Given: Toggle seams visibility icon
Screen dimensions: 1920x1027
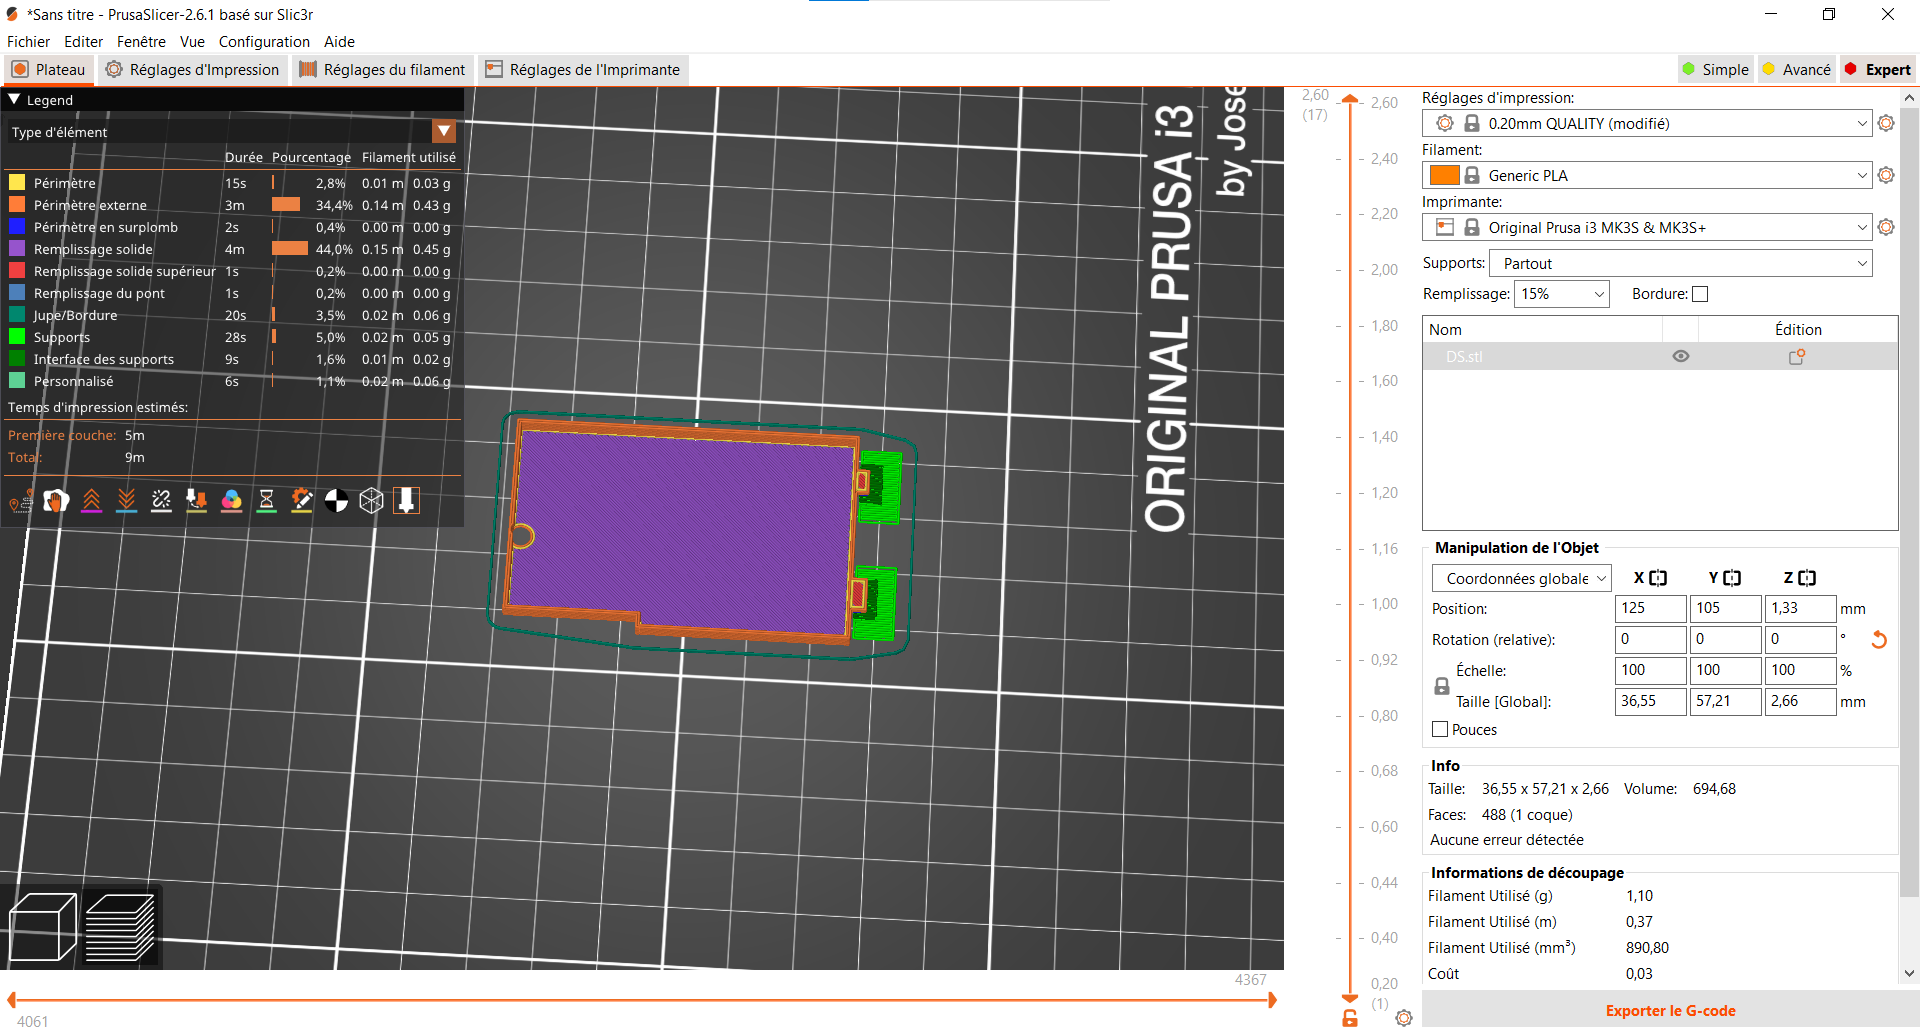Looking at the screenshot, I should [x=161, y=501].
